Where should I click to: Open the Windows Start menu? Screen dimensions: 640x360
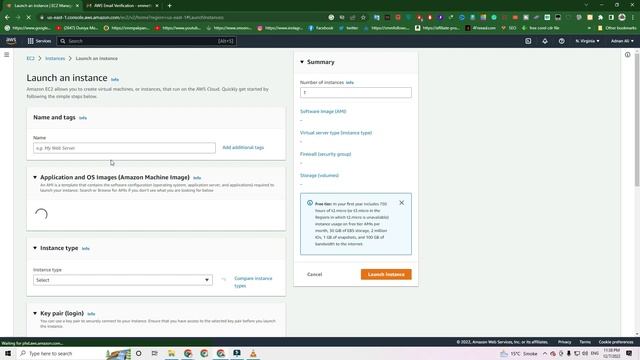coord(8,353)
